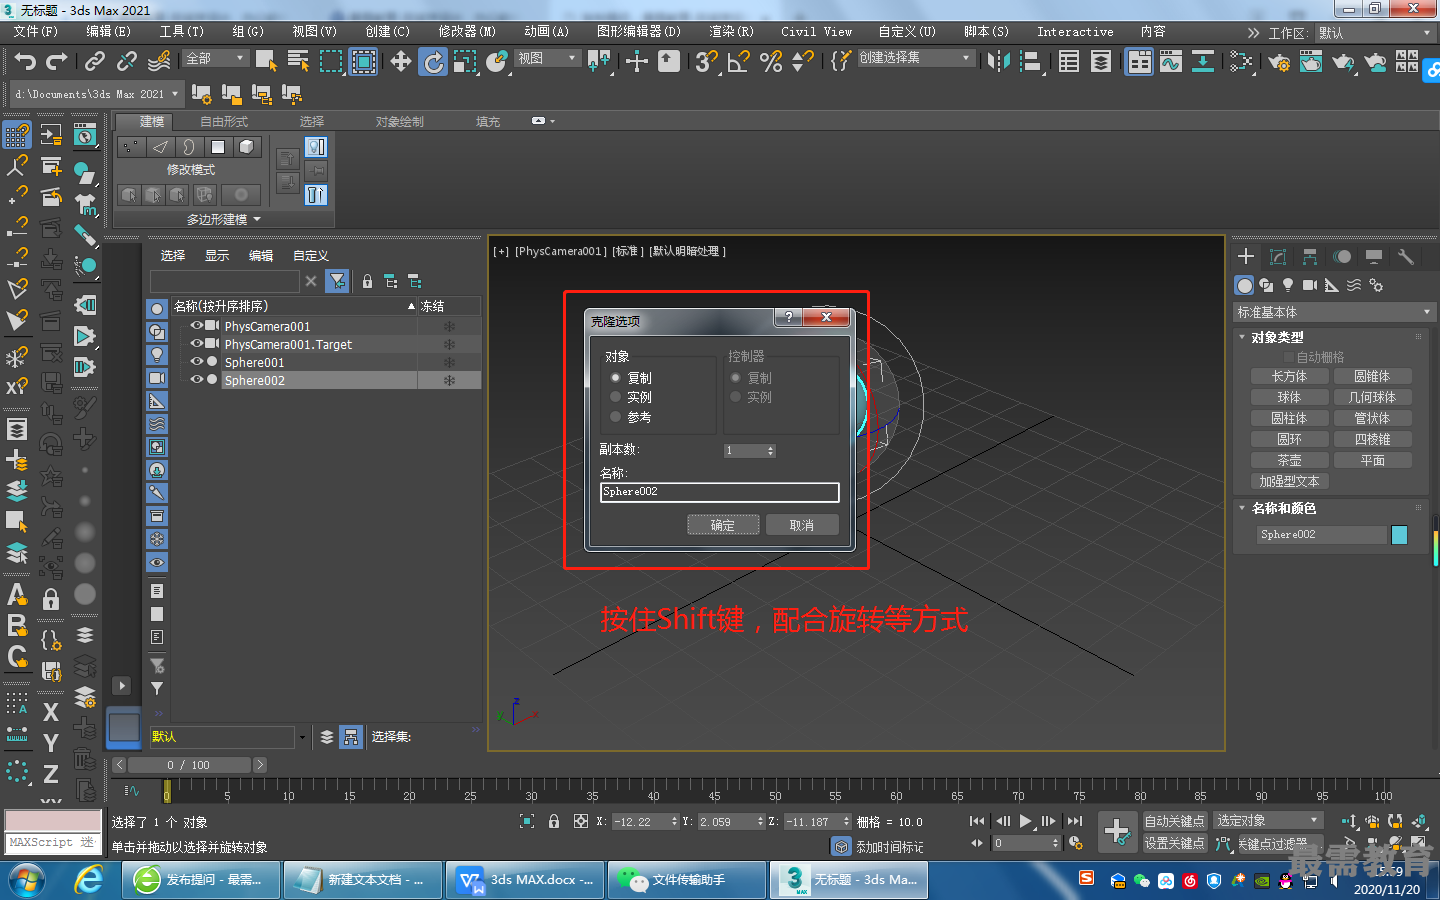This screenshot has height=900, width=1440.
Task: Go to the end frame button
Action: (1075, 821)
